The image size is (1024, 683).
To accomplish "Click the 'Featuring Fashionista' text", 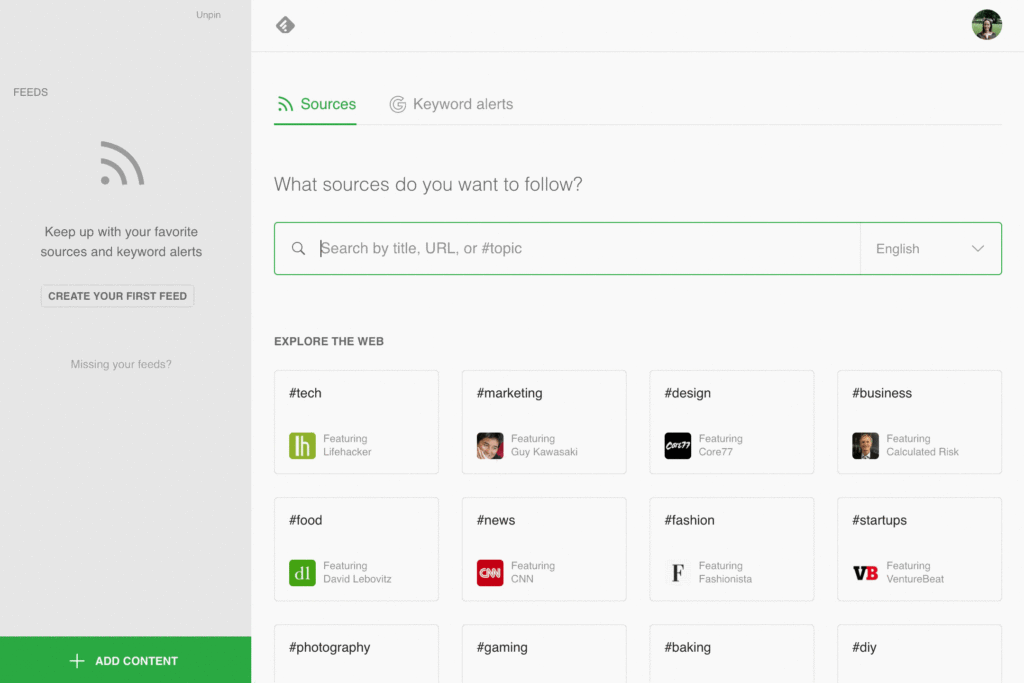I will point(726,572).
